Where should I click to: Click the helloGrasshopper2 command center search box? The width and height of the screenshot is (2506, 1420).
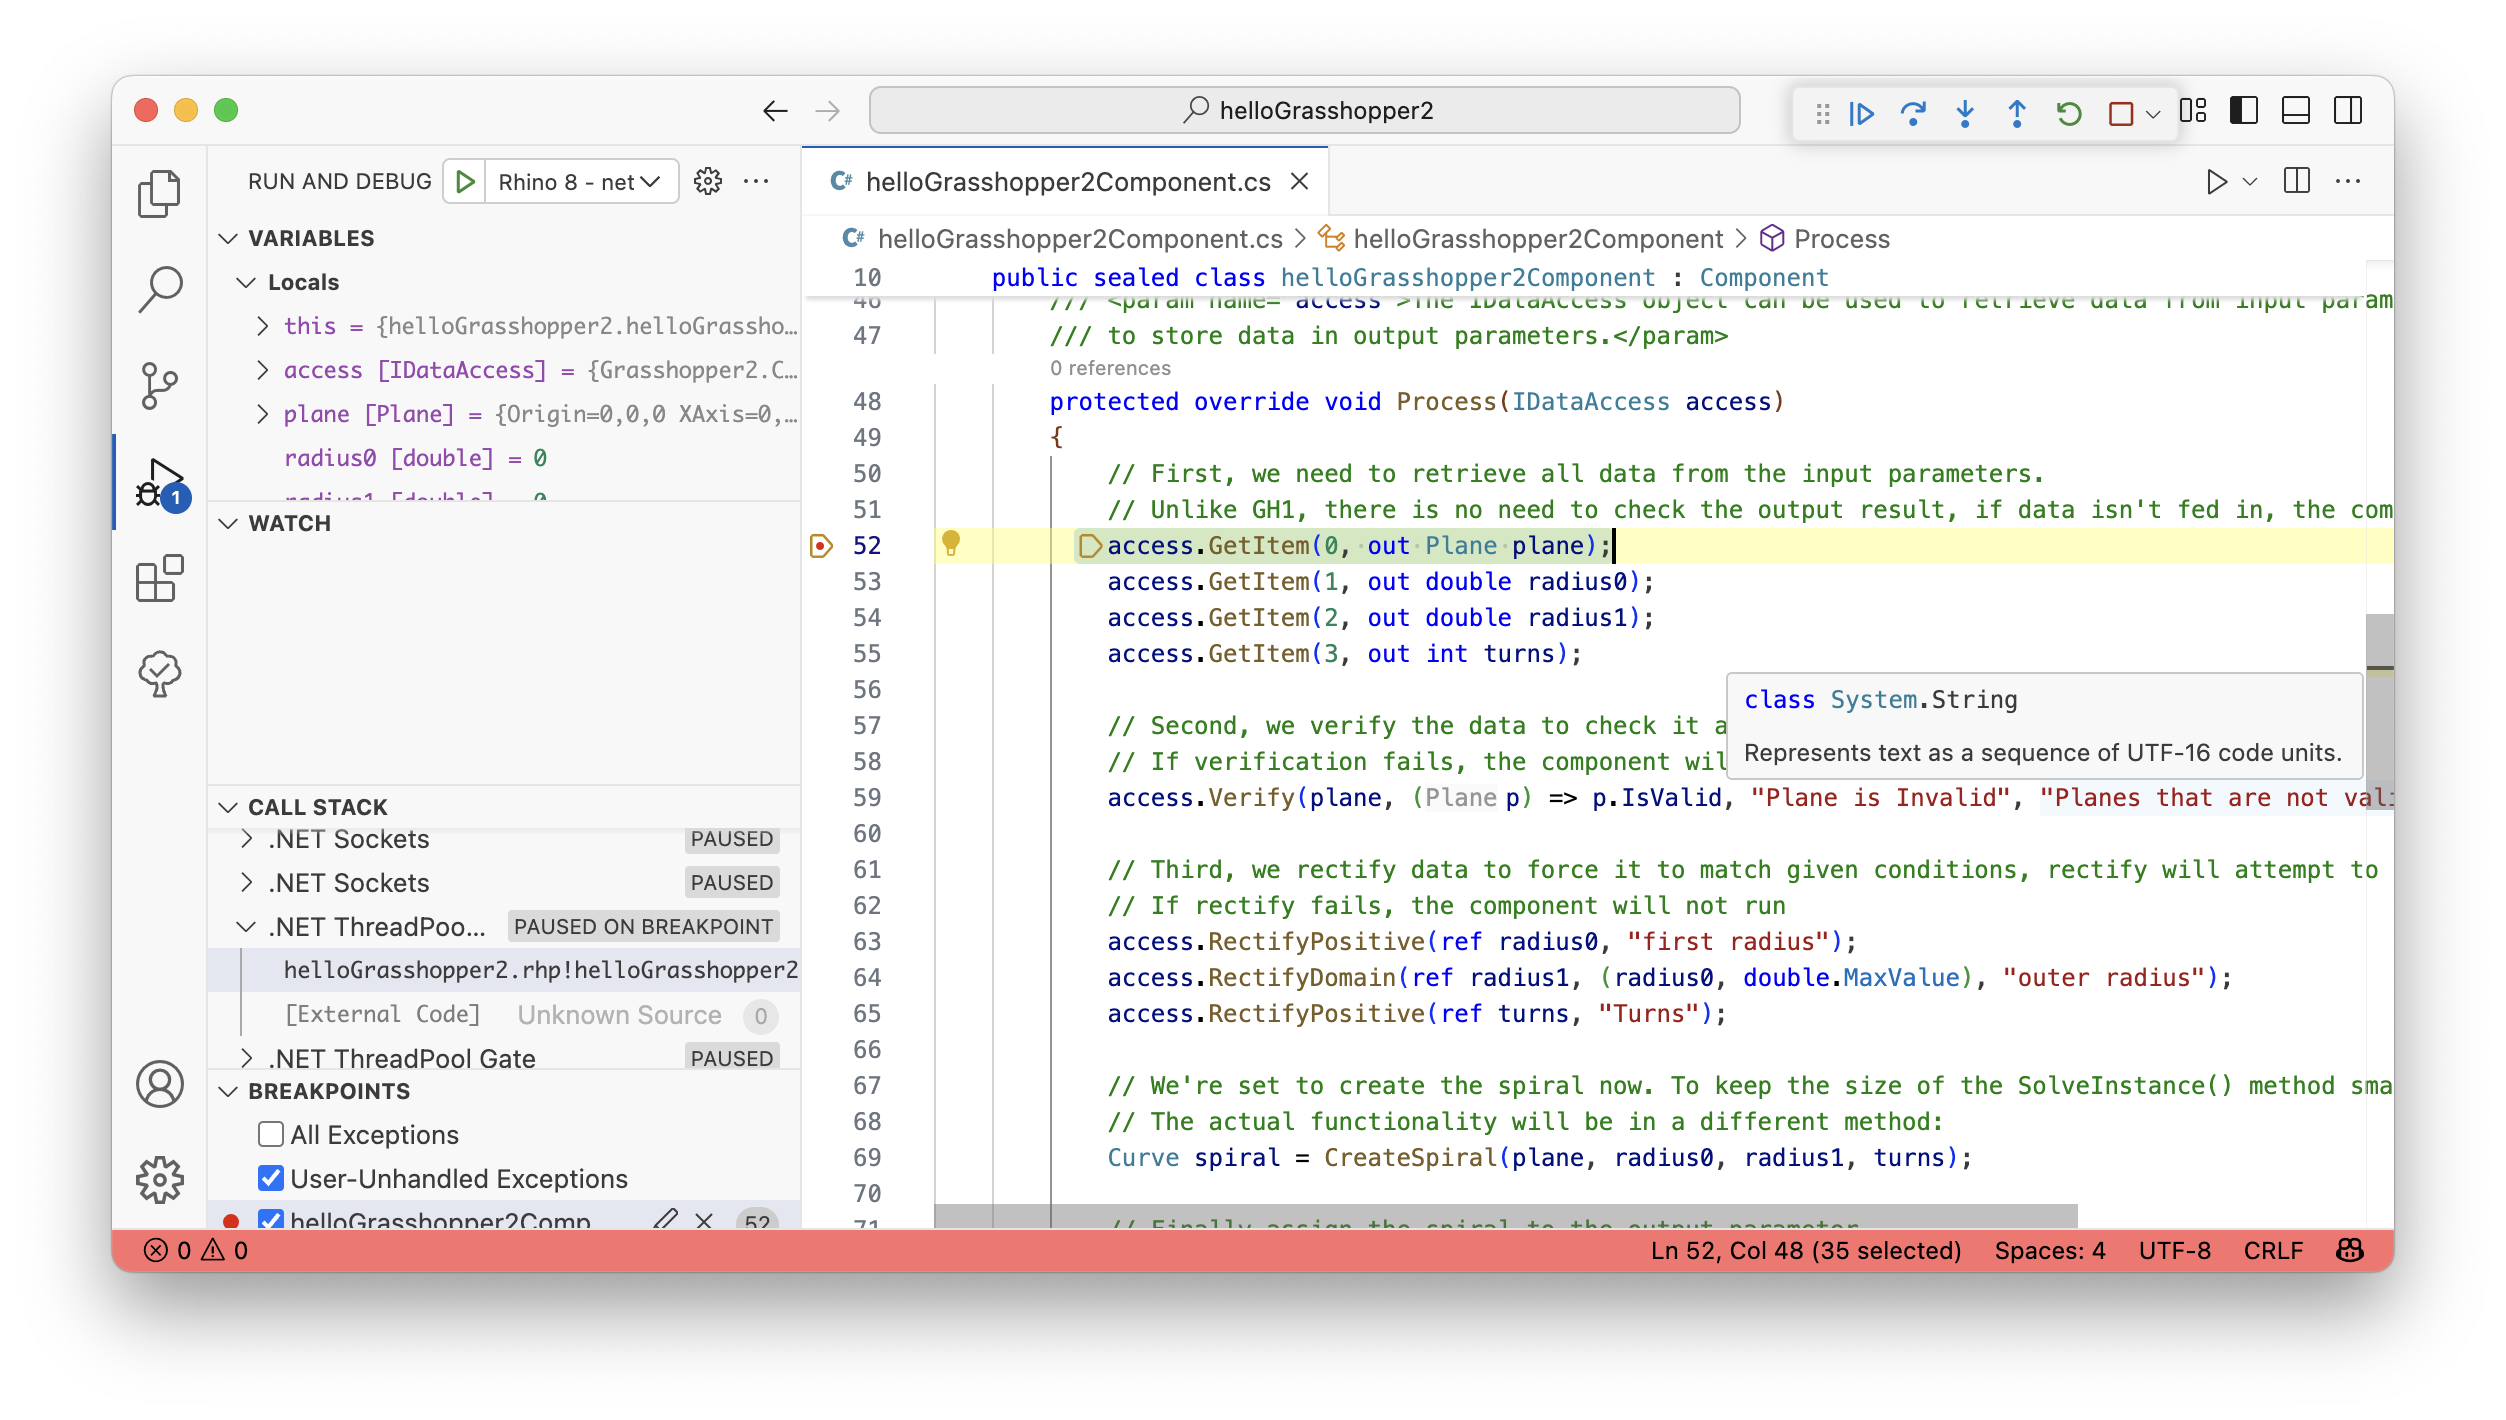coord(1304,110)
